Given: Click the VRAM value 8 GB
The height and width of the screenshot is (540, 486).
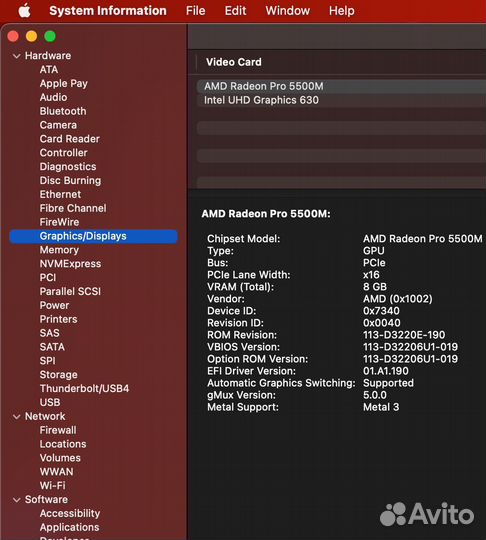Looking at the screenshot, I should (375, 287).
